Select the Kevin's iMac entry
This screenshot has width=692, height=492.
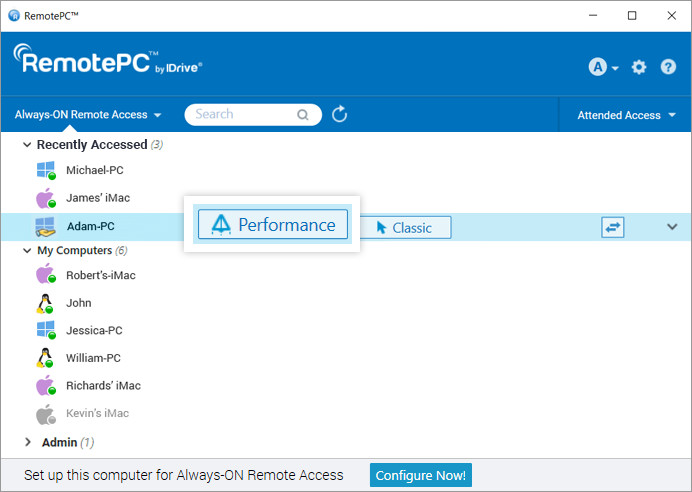(98, 413)
